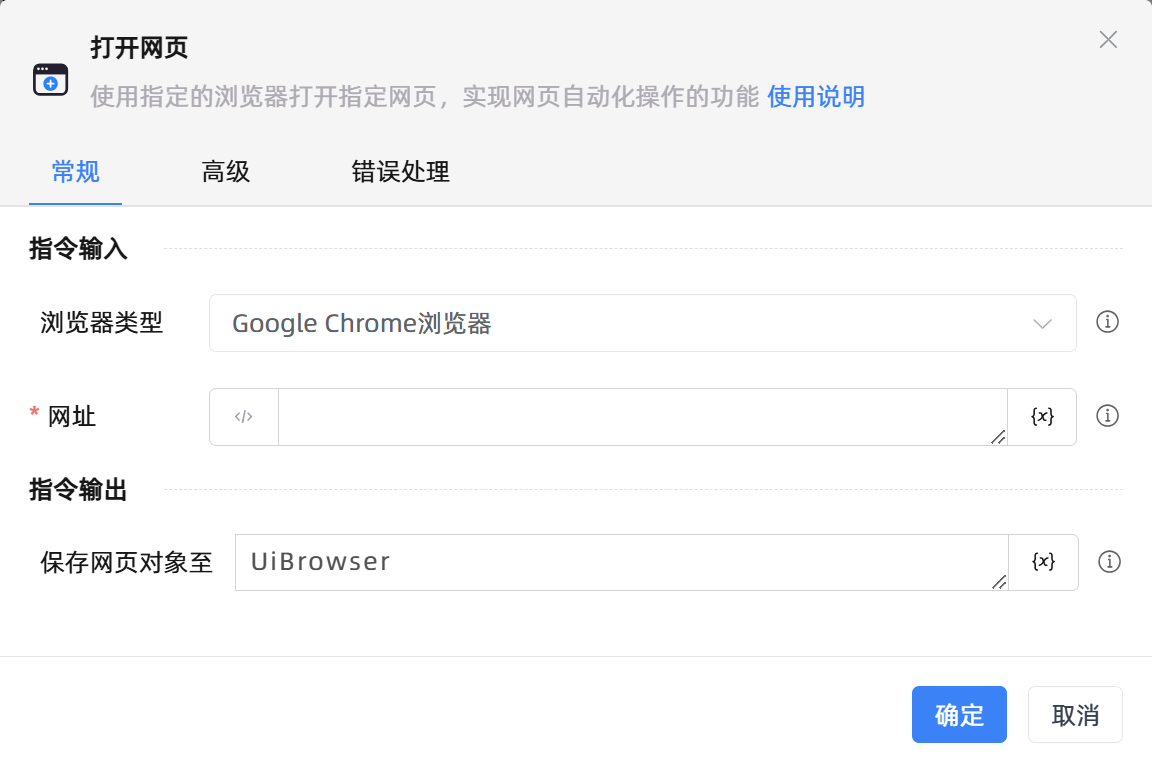1152x772 pixels.
Task: Click the open-webpage browser icon in header
Action: (x=50, y=79)
